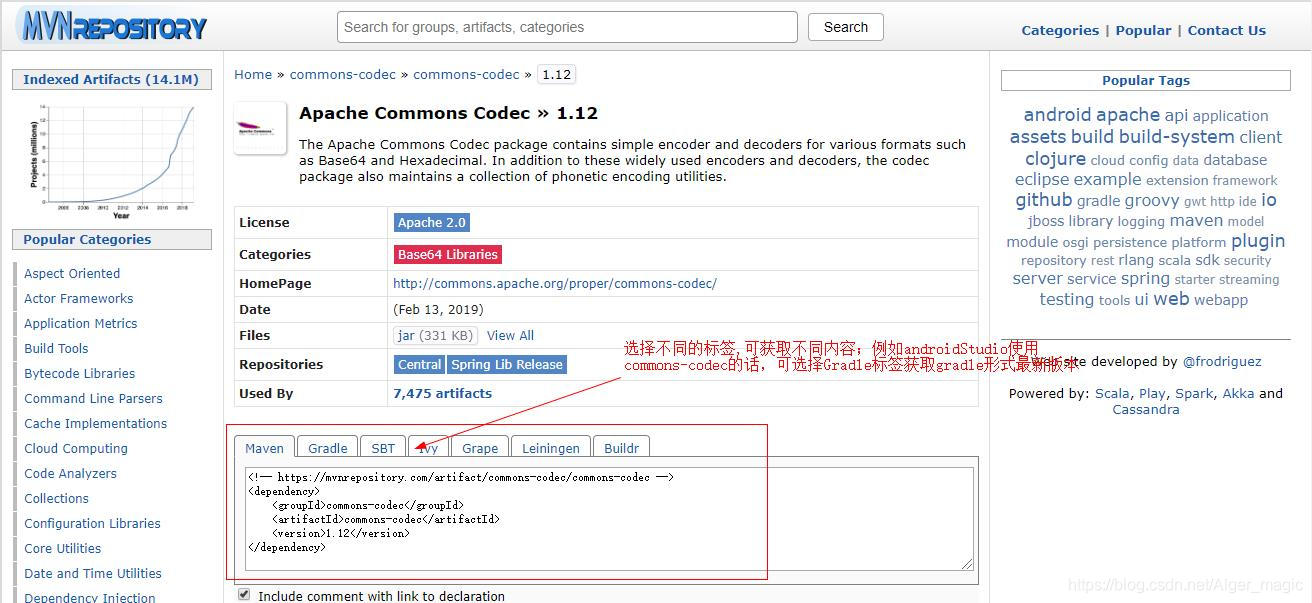The image size is (1312, 603).
Task: Open Date and Time Utilities category
Action: coord(93,573)
